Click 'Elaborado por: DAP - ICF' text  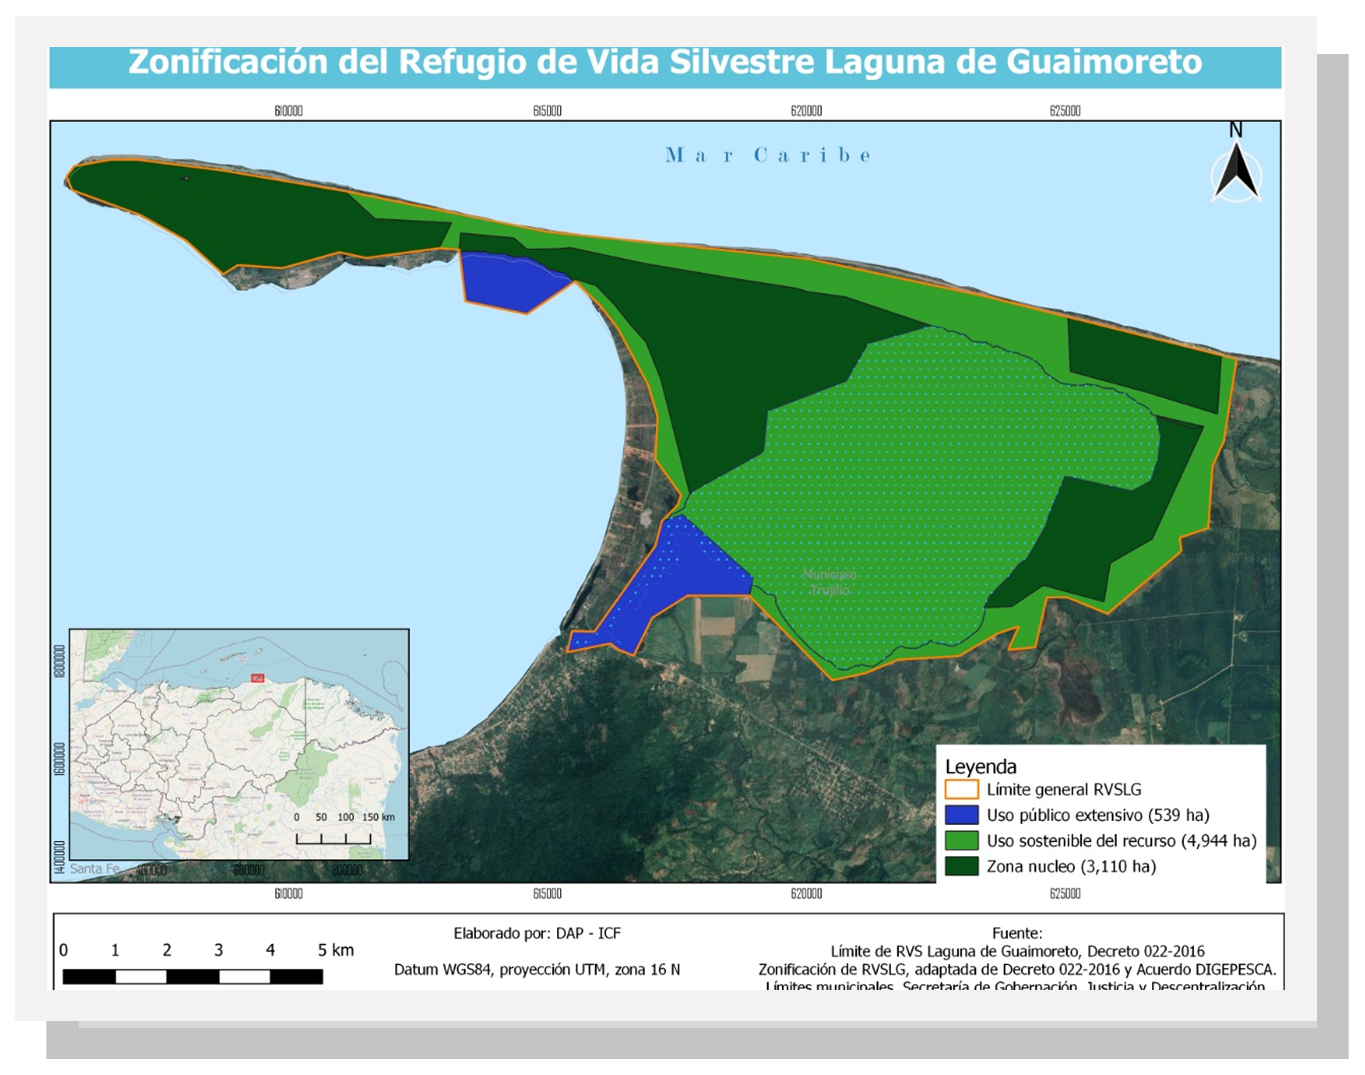click(x=537, y=933)
